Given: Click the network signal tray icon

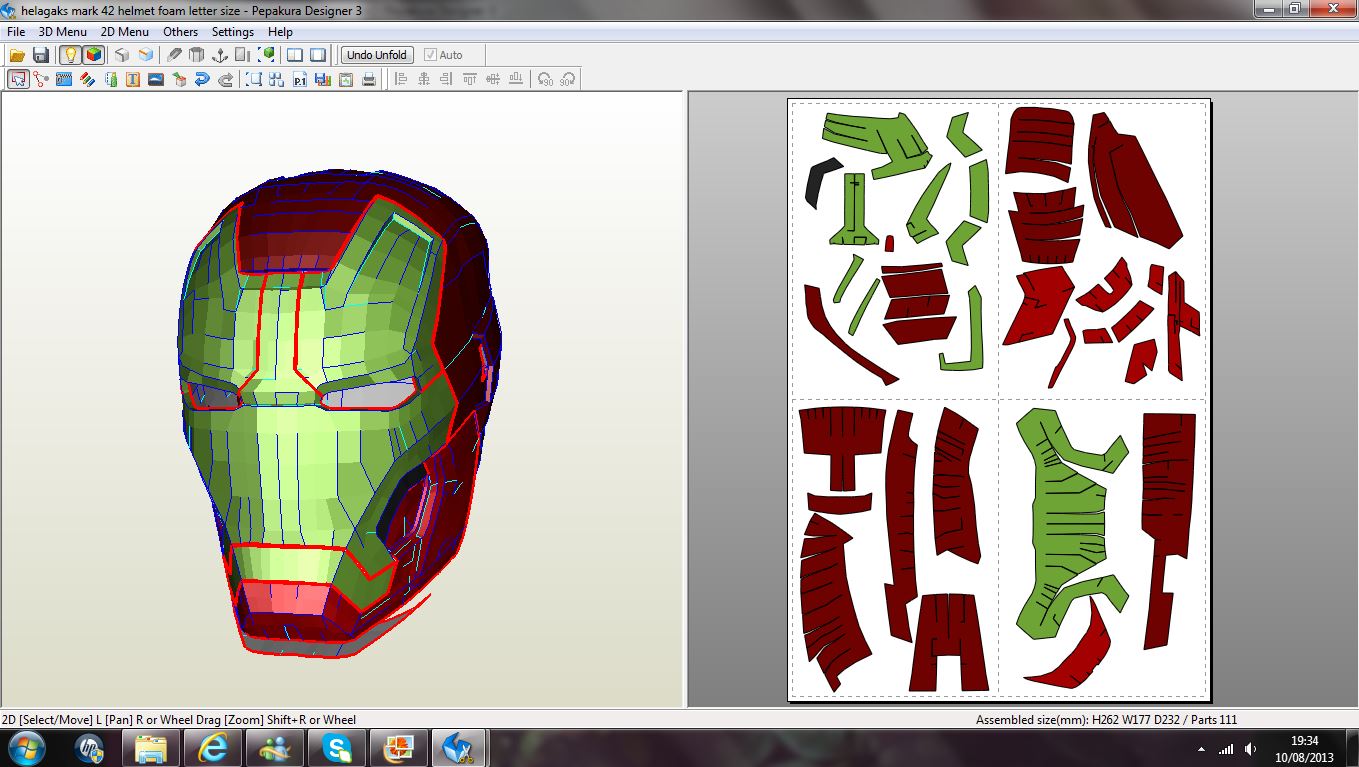Looking at the screenshot, I should [1226, 749].
